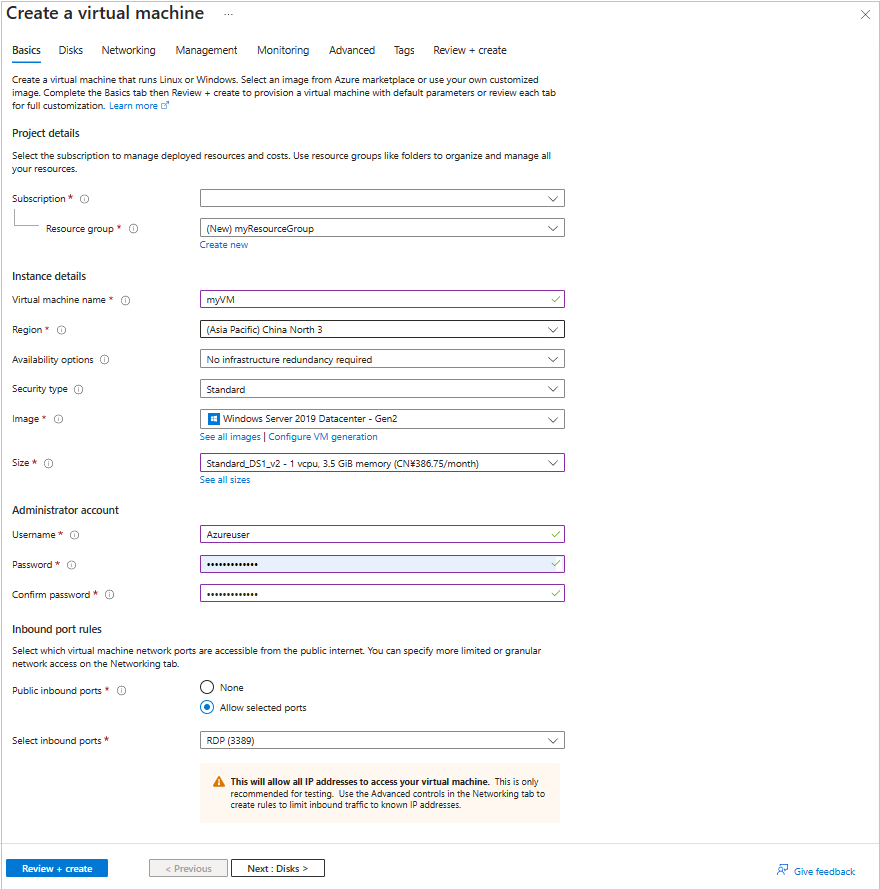Open the ellipsis menu beside the page title
The width and height of the screenshot is (880, 889).
pos(229,14)
